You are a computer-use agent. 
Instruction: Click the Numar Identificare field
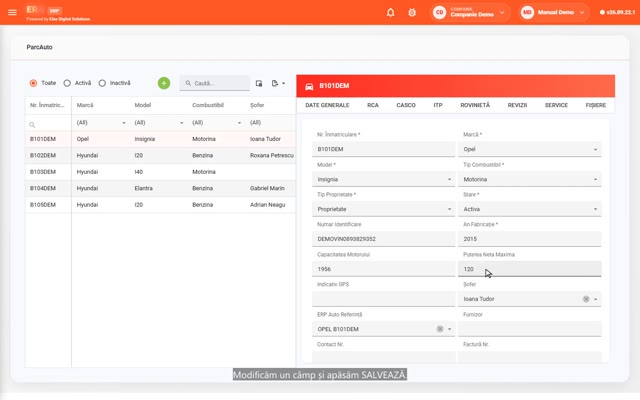click(383, 239)
